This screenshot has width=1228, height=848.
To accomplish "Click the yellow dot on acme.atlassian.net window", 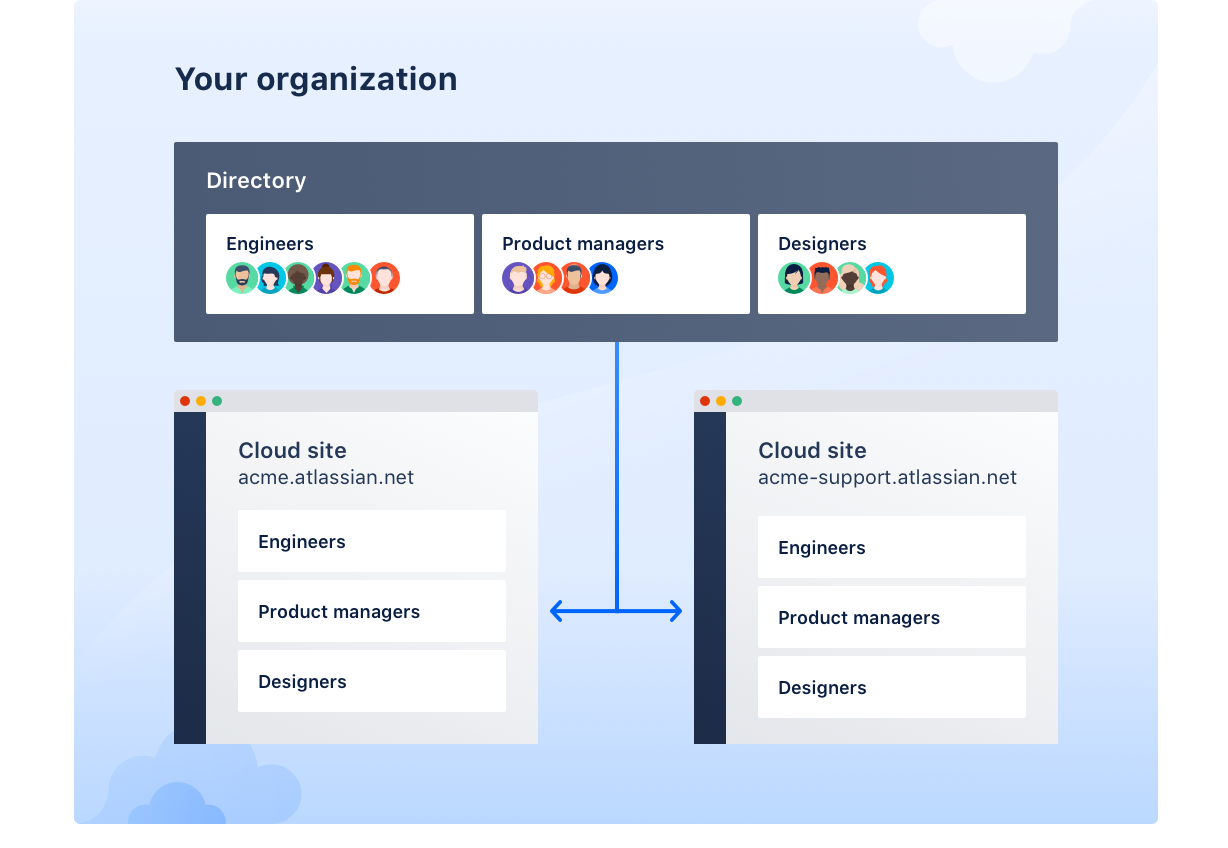I will click(201, 401).
